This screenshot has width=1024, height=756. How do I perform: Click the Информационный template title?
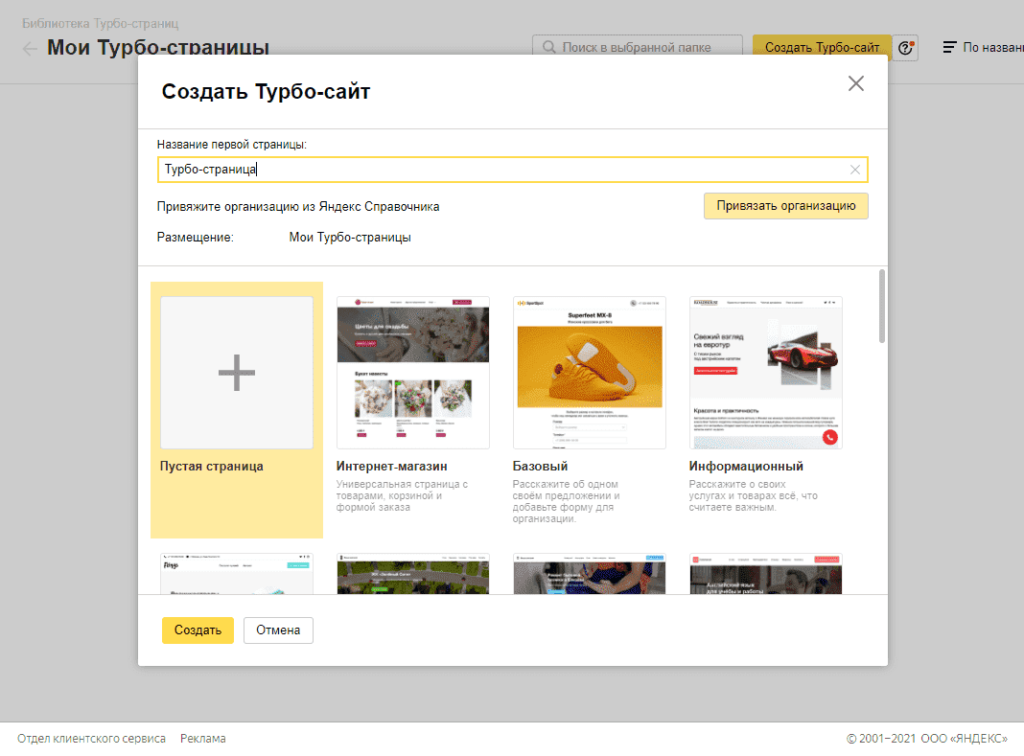pyautogui.click(x=746, y=466)
